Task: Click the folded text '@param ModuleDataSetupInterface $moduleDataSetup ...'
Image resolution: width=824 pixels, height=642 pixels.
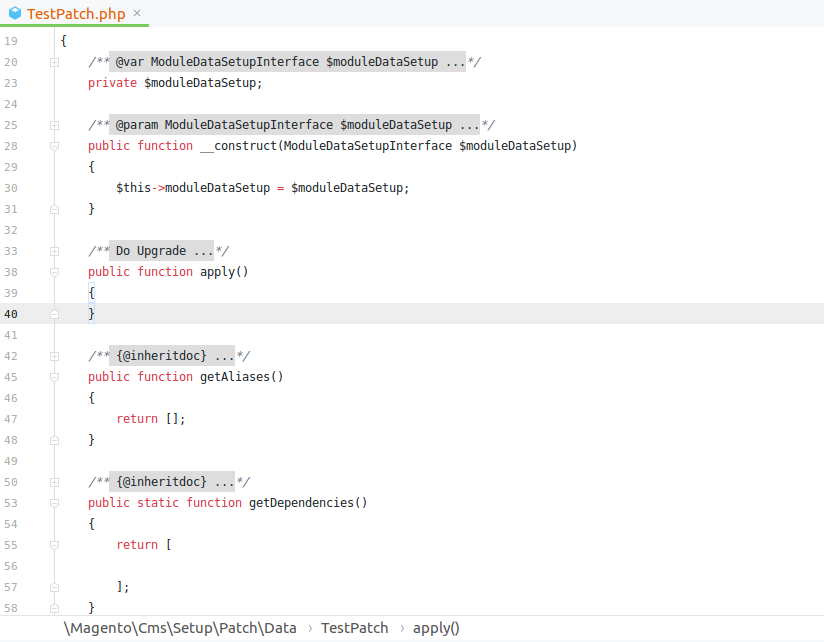Action: click(294, 125)
